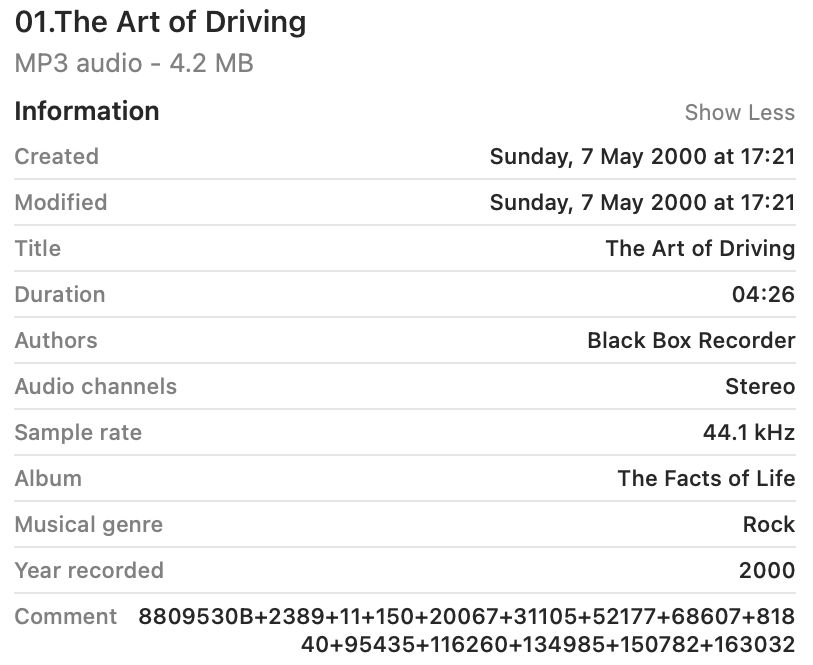Click the MP3 audio file size subtitle
Viewport: 813px width, 665px height.
tap(134, 64)
